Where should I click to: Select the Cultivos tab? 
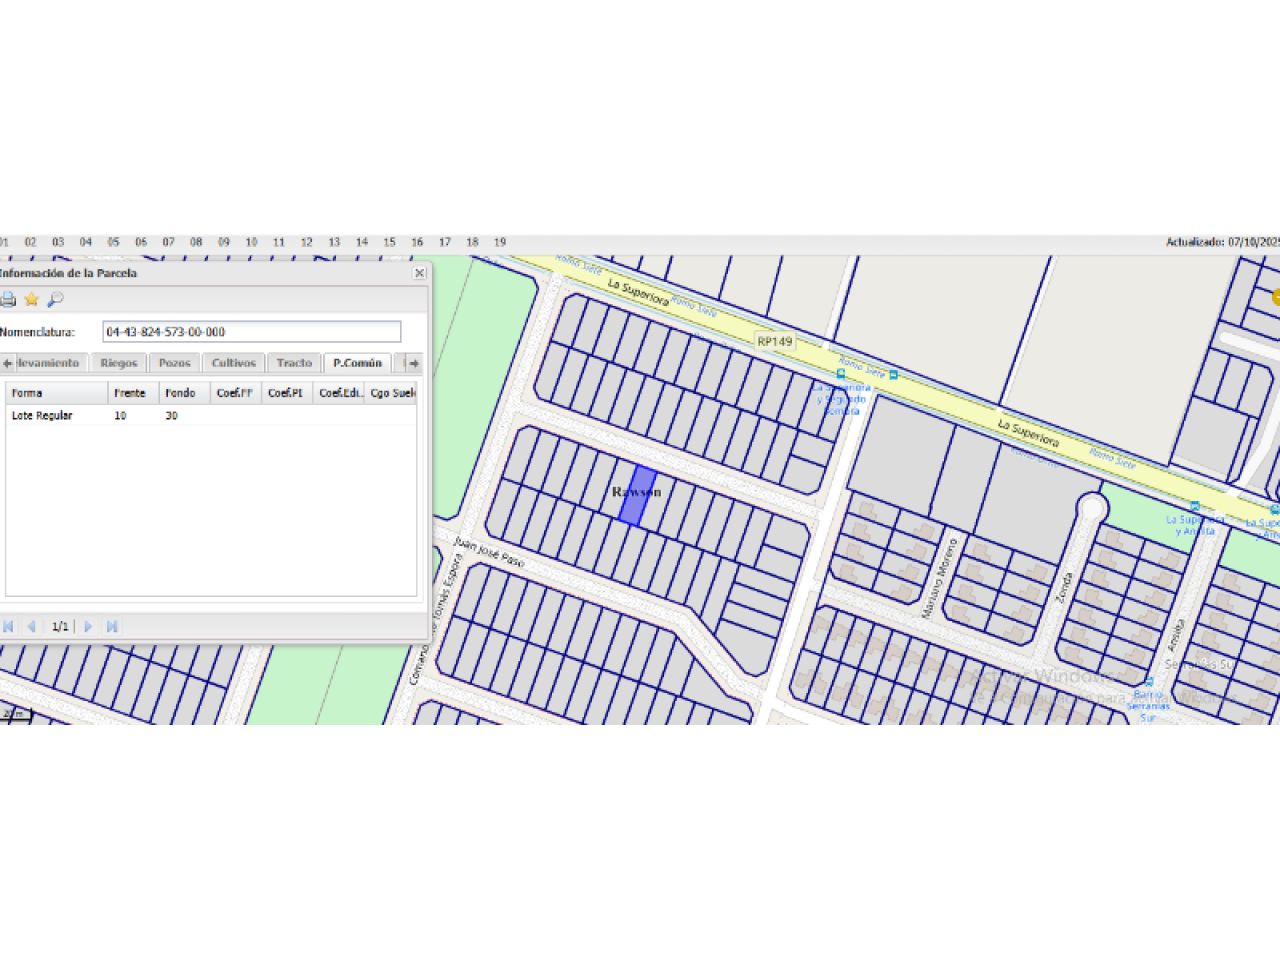coord(233,363)
